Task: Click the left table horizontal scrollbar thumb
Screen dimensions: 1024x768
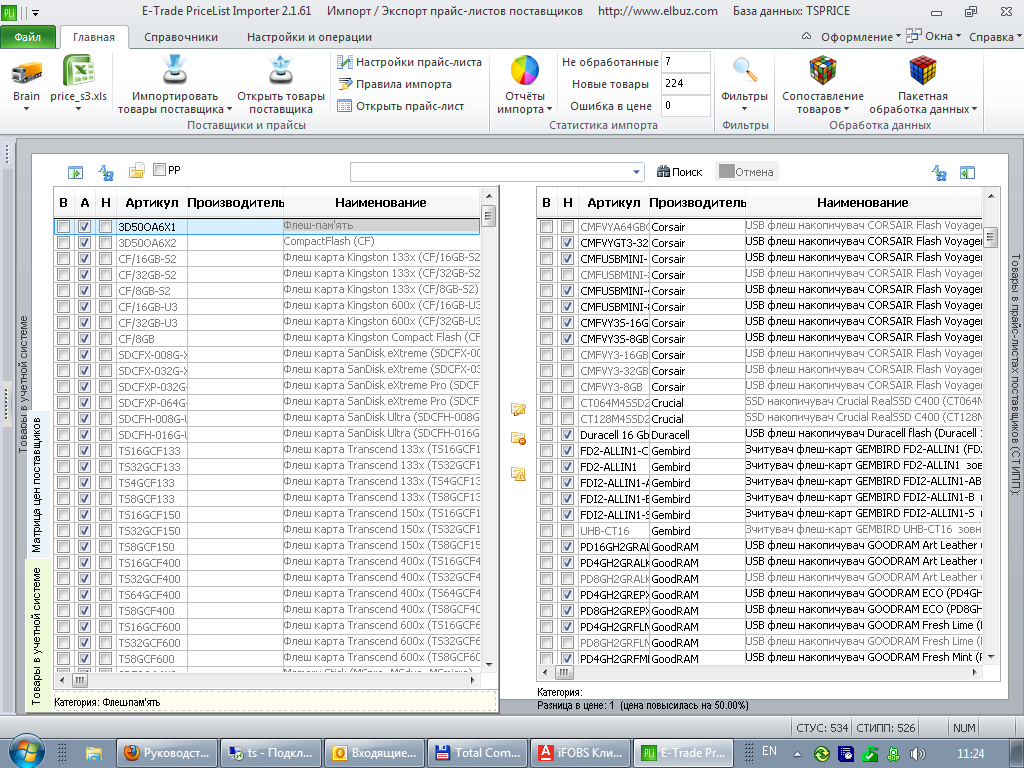Action: point(80,680)
